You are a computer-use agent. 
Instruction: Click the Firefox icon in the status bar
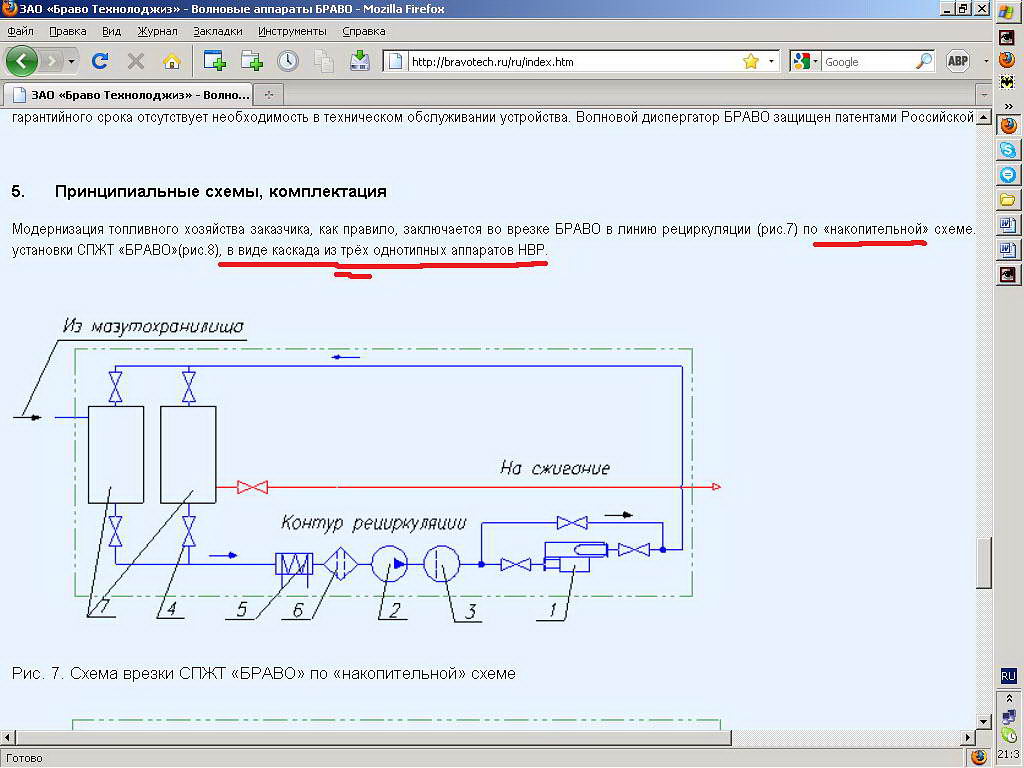pos(978,757)
